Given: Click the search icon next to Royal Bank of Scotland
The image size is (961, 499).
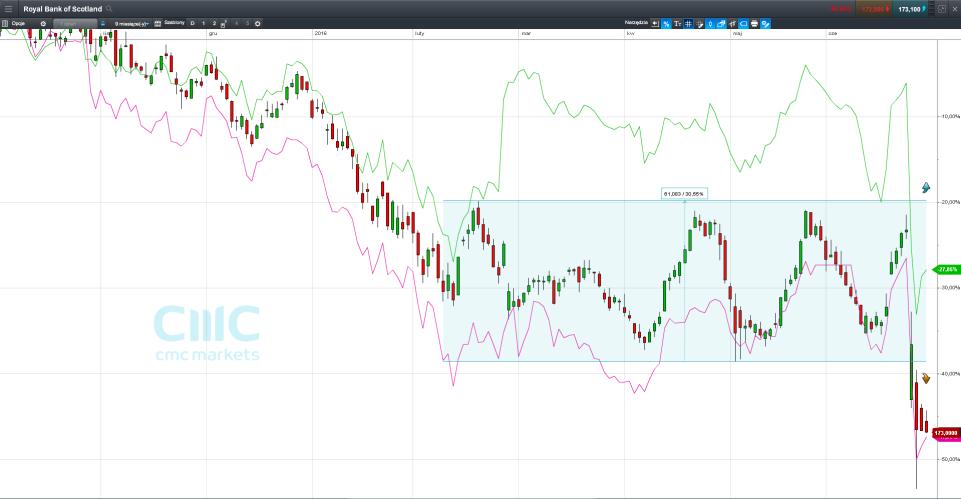Looking at the screenshot, I should pyautogui.click(x=109, y=8).
